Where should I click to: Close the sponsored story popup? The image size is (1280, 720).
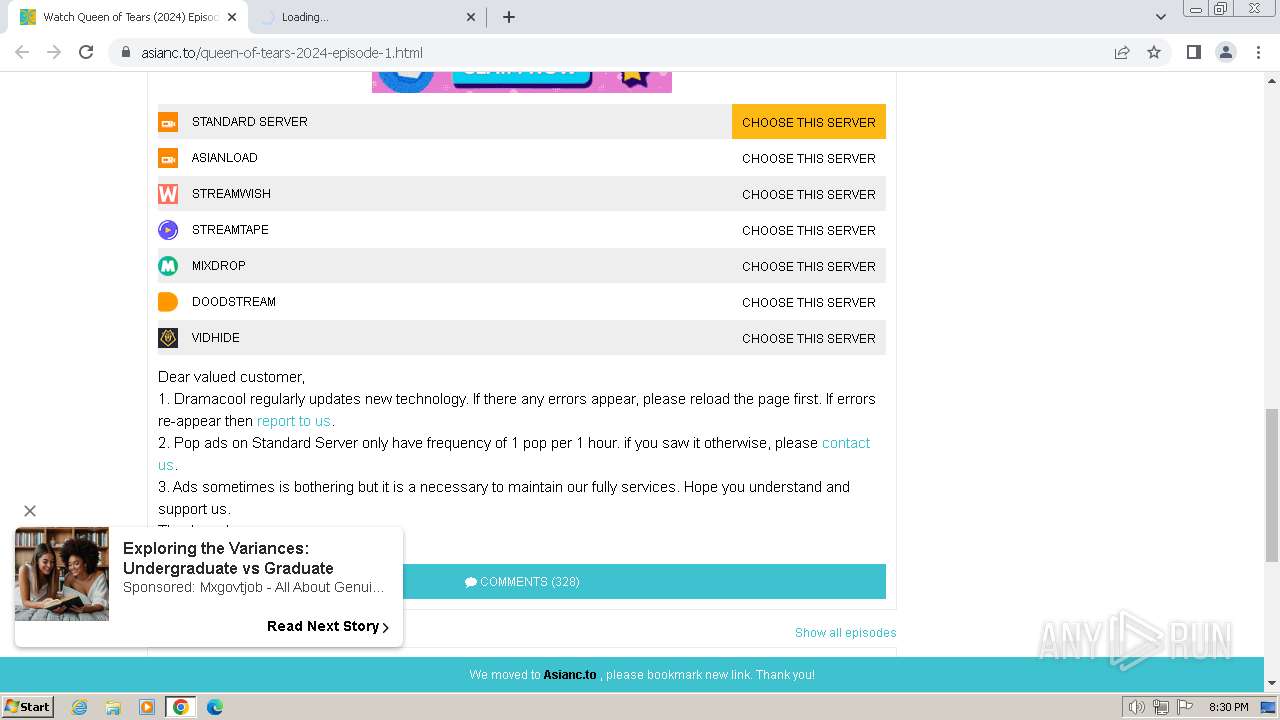coord(30,511)
